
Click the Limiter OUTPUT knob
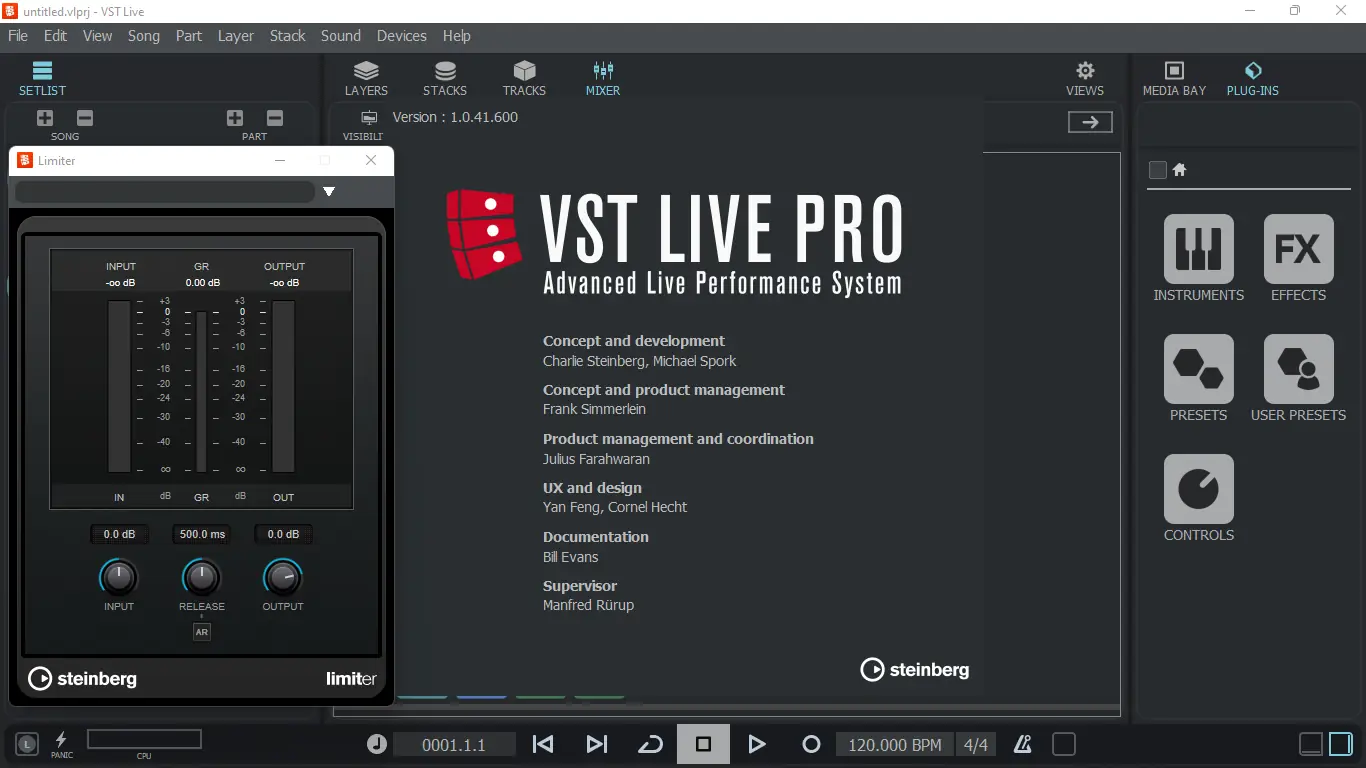pos(283,577)
